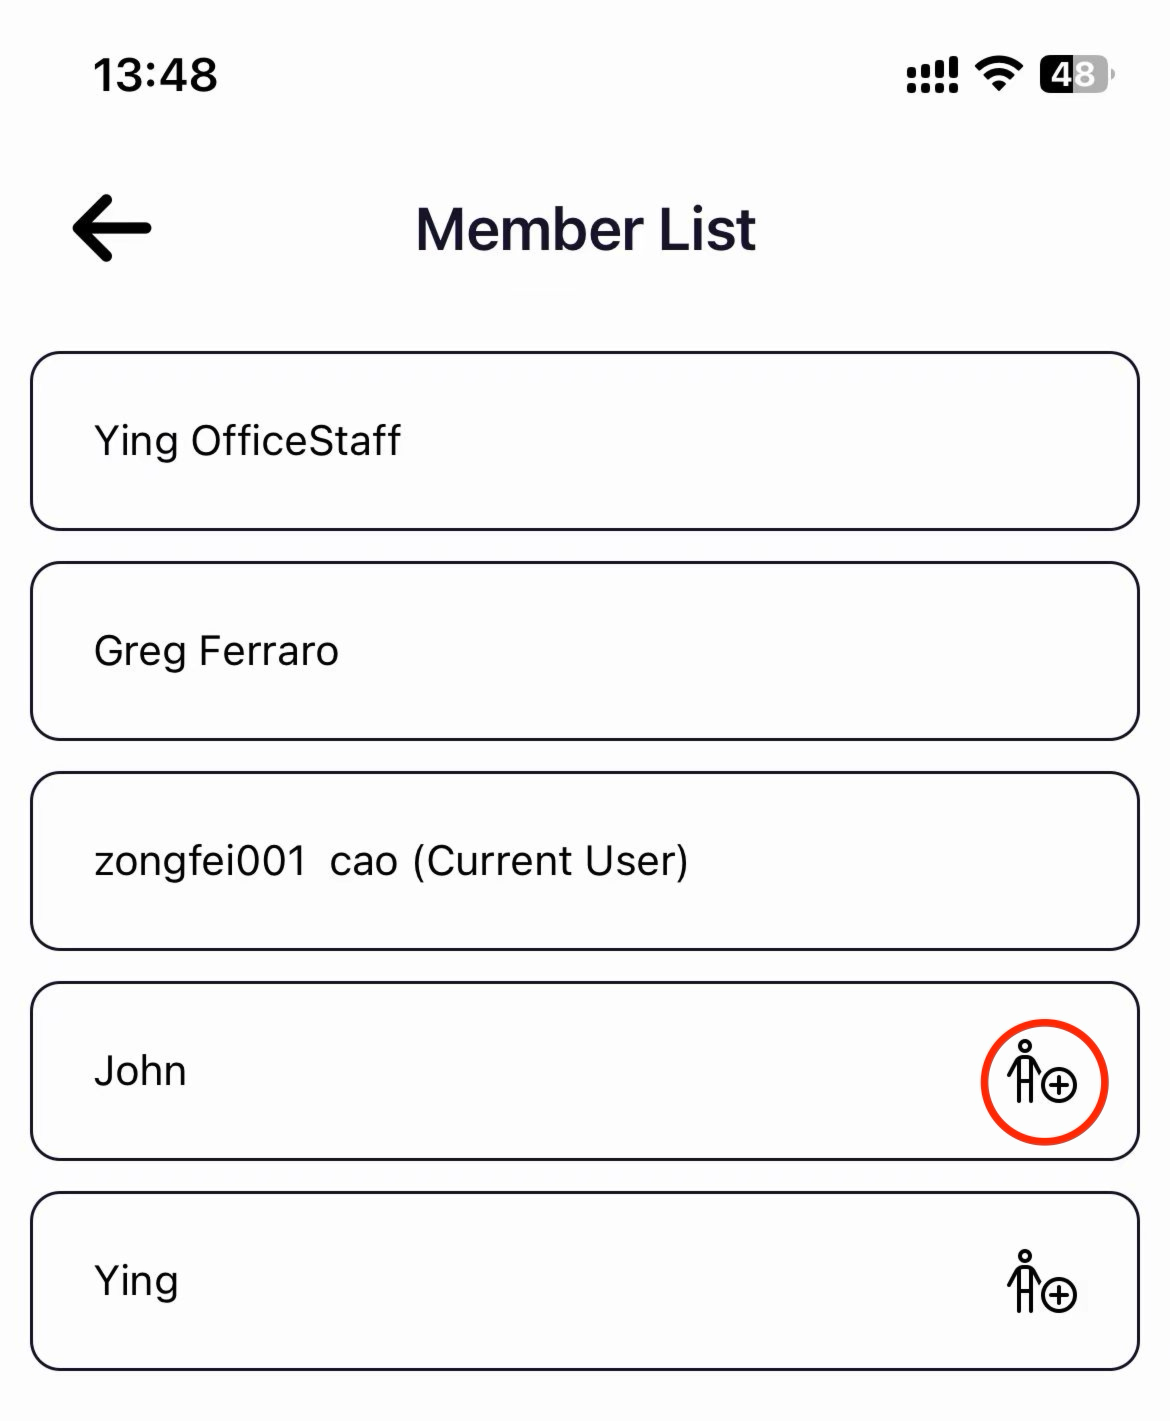Open the Ying OfficeStaff member card

(585, 441)
